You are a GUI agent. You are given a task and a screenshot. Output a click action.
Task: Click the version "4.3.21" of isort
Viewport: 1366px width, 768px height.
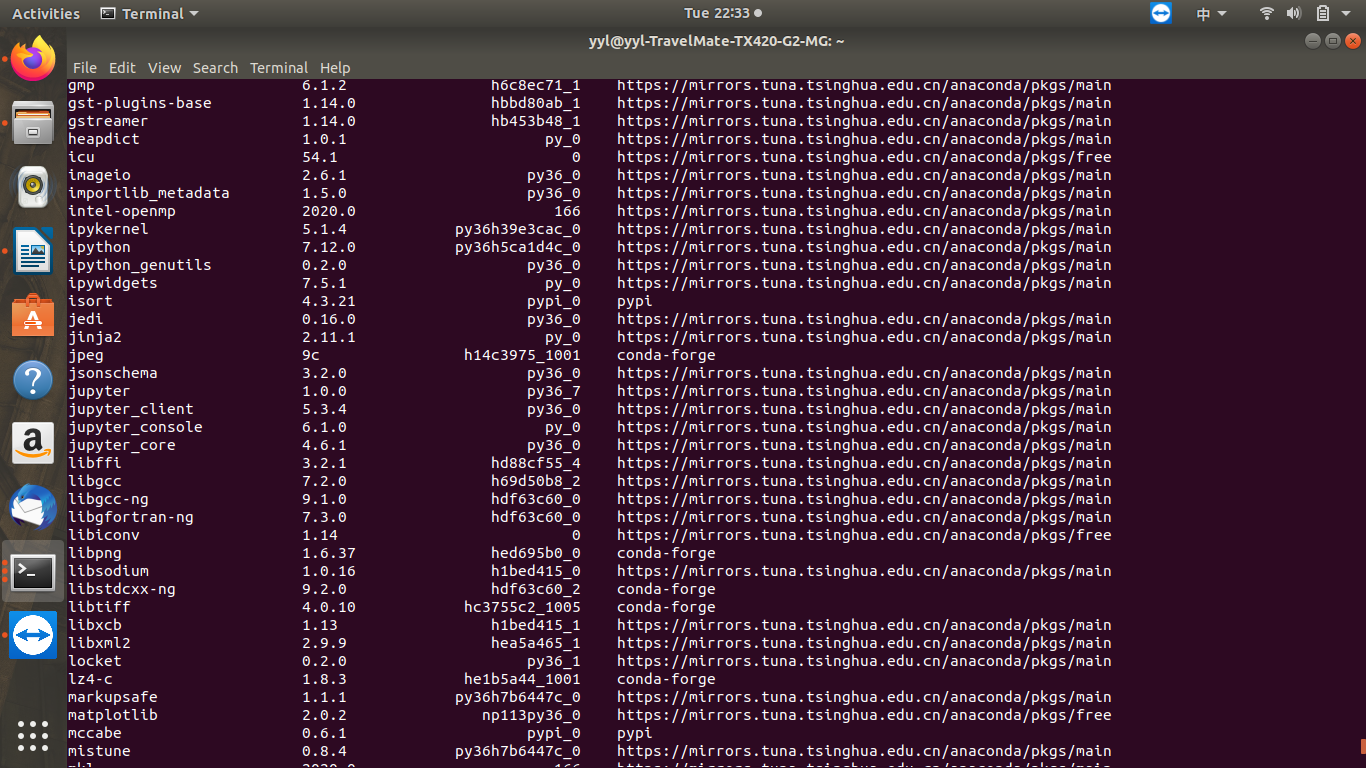[329, 301]
